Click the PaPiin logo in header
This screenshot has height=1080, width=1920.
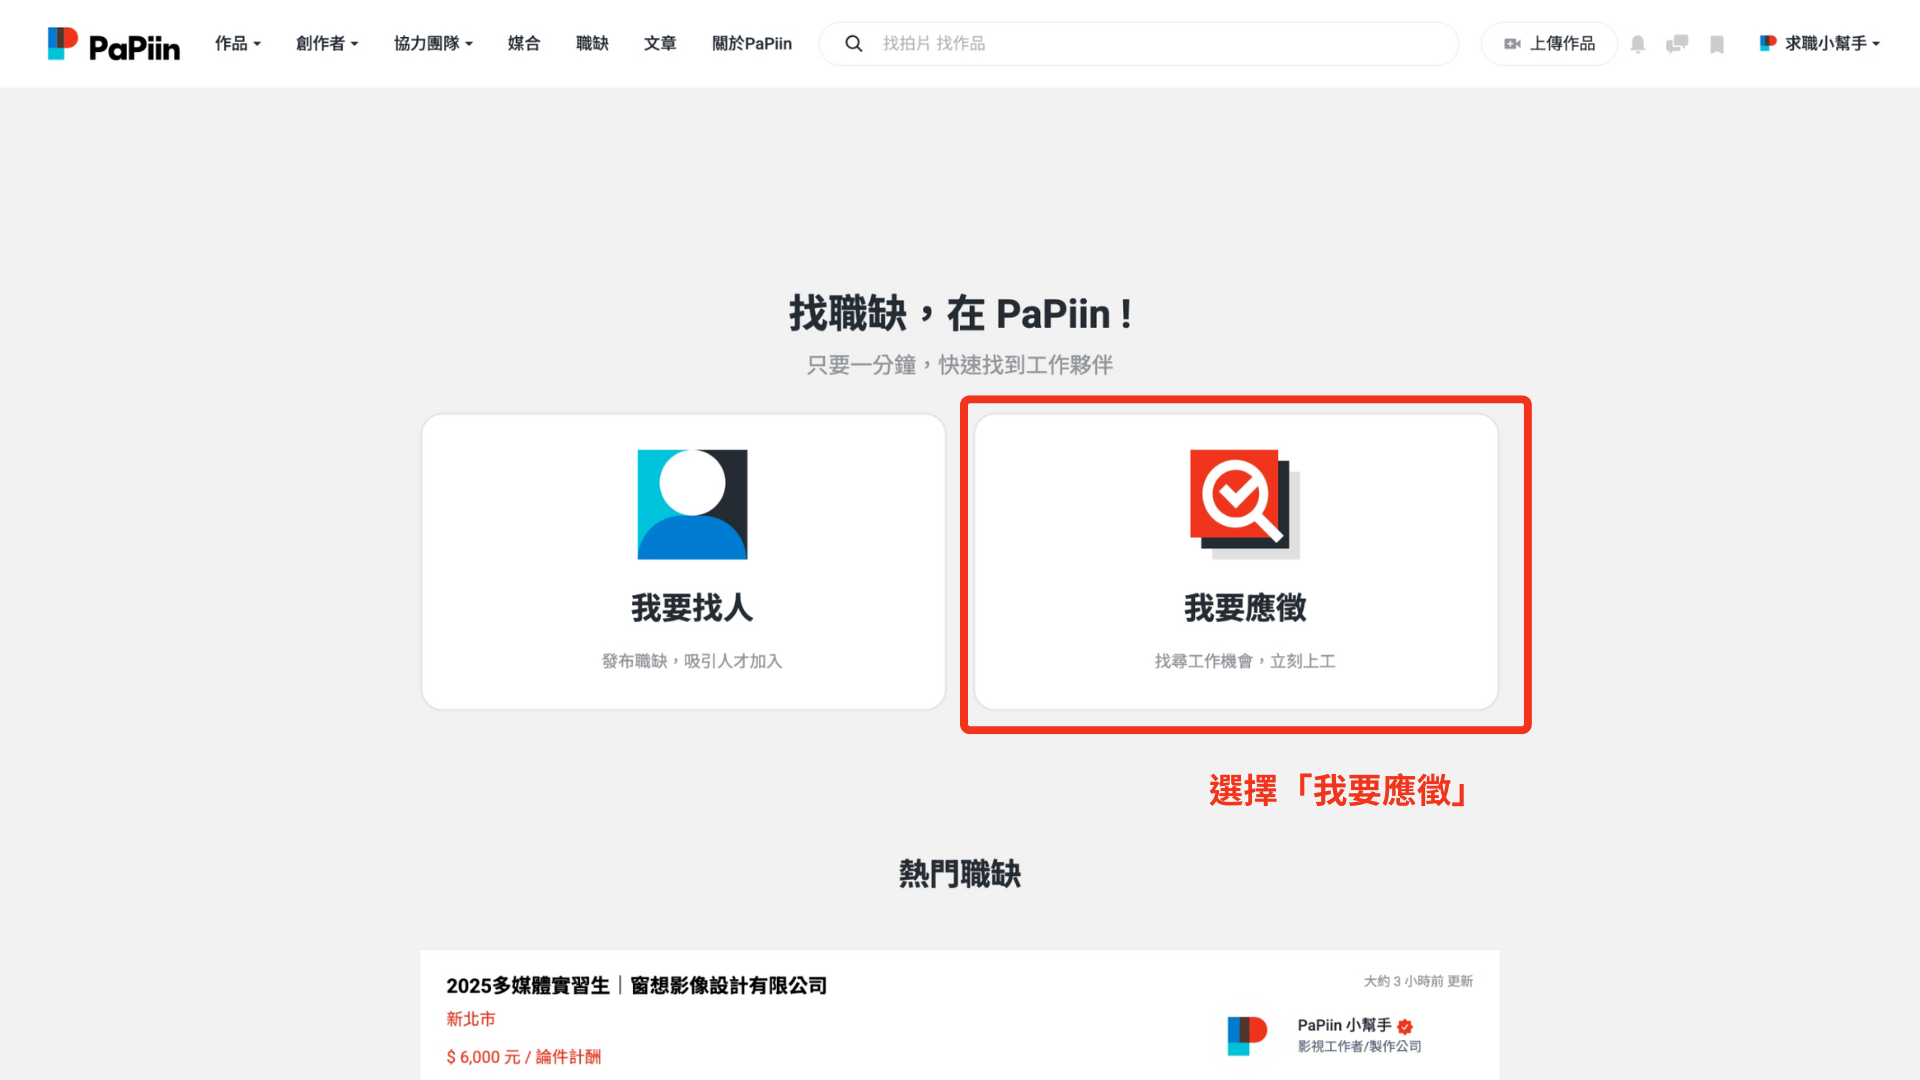point(114,44)
